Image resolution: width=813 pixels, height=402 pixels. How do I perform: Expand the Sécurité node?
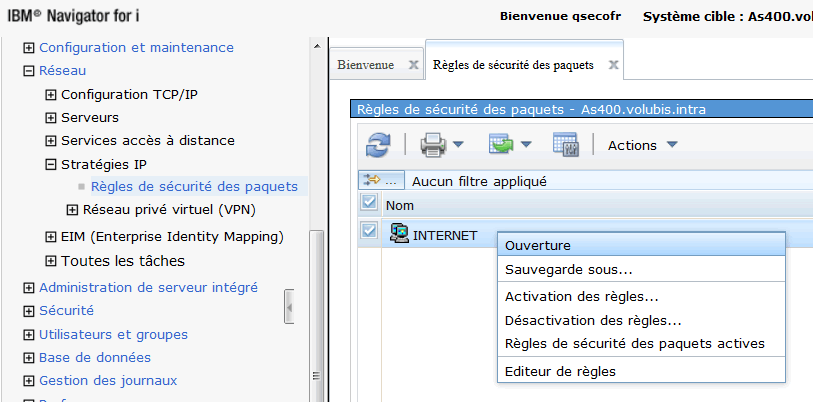[x=29, y=311]
